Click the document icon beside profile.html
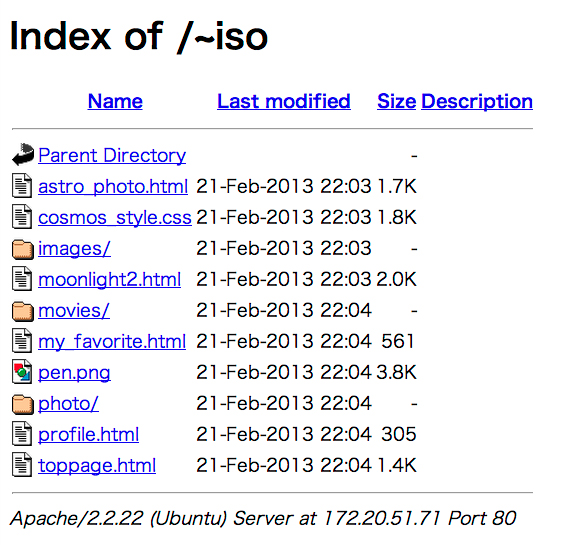This screenshot has width=585, height=545. click(x=22, y=433)
